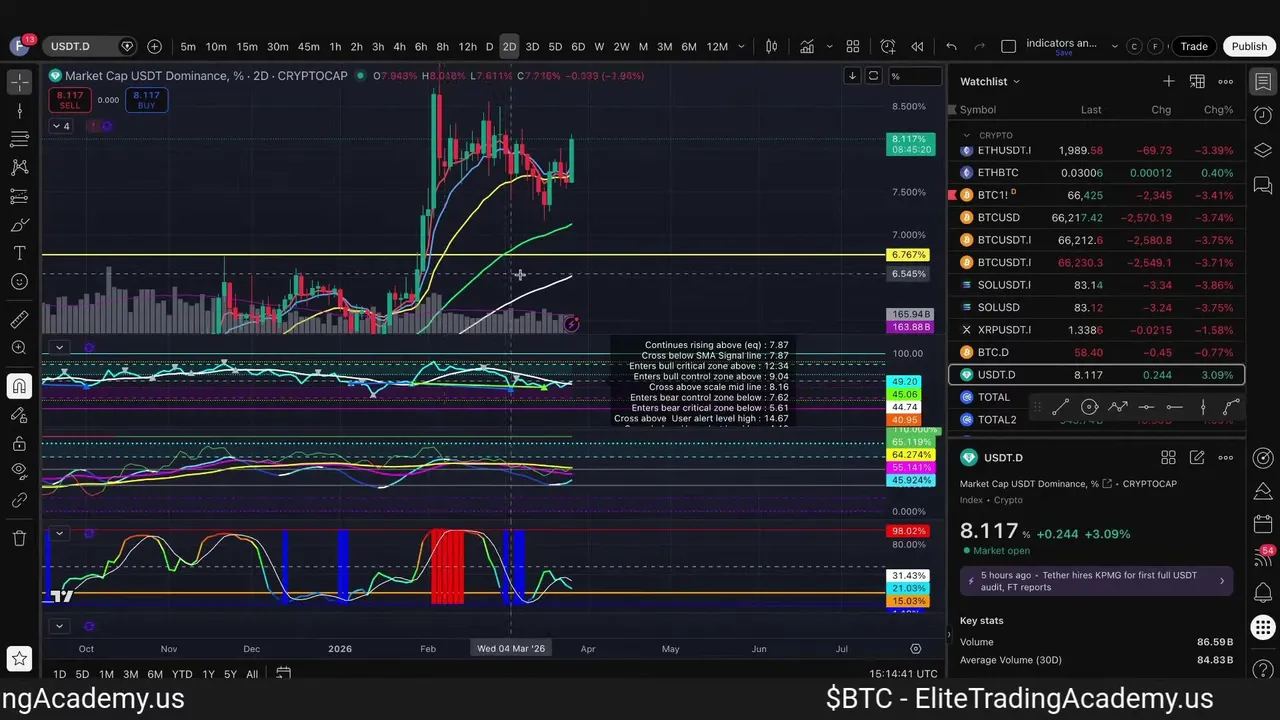This screenshot has height=720, width=1280.
Task: Open alerts panel in right sidebar
Action: pyautogui.click(x=1263, y=116)
